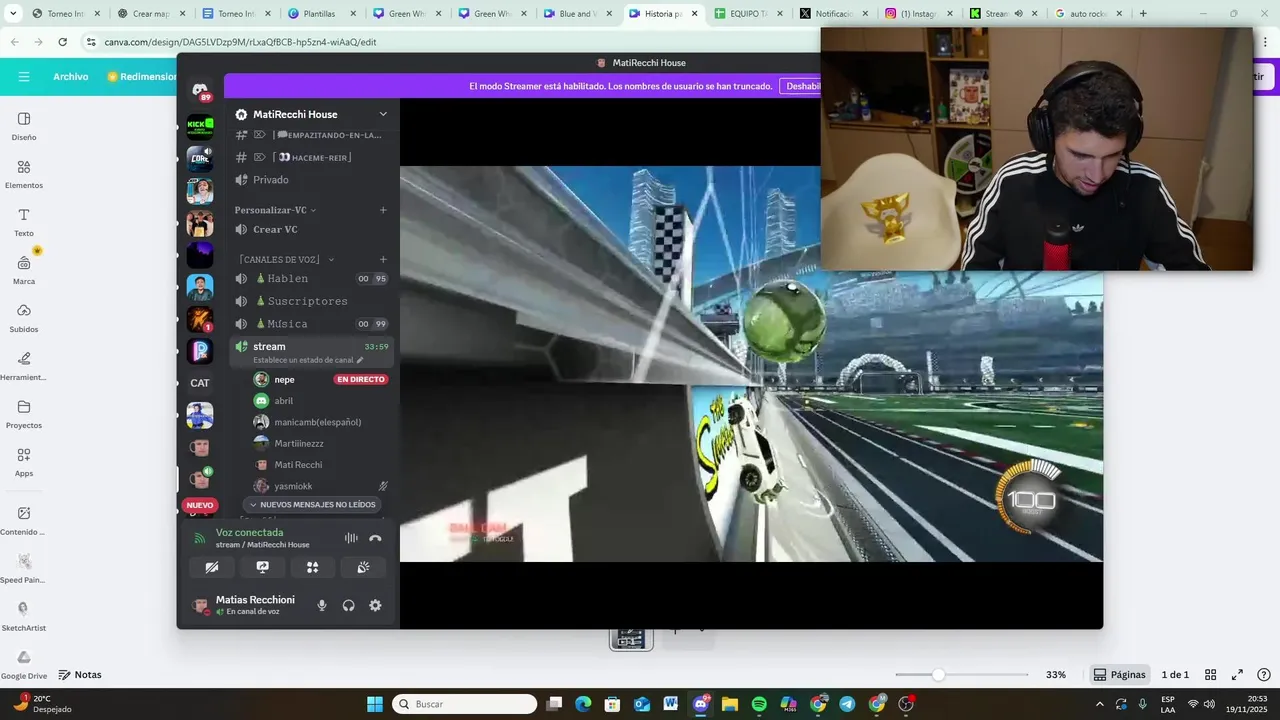Select the CAT server in Discord
1280x720 pixels.
[x=200, y=383]
